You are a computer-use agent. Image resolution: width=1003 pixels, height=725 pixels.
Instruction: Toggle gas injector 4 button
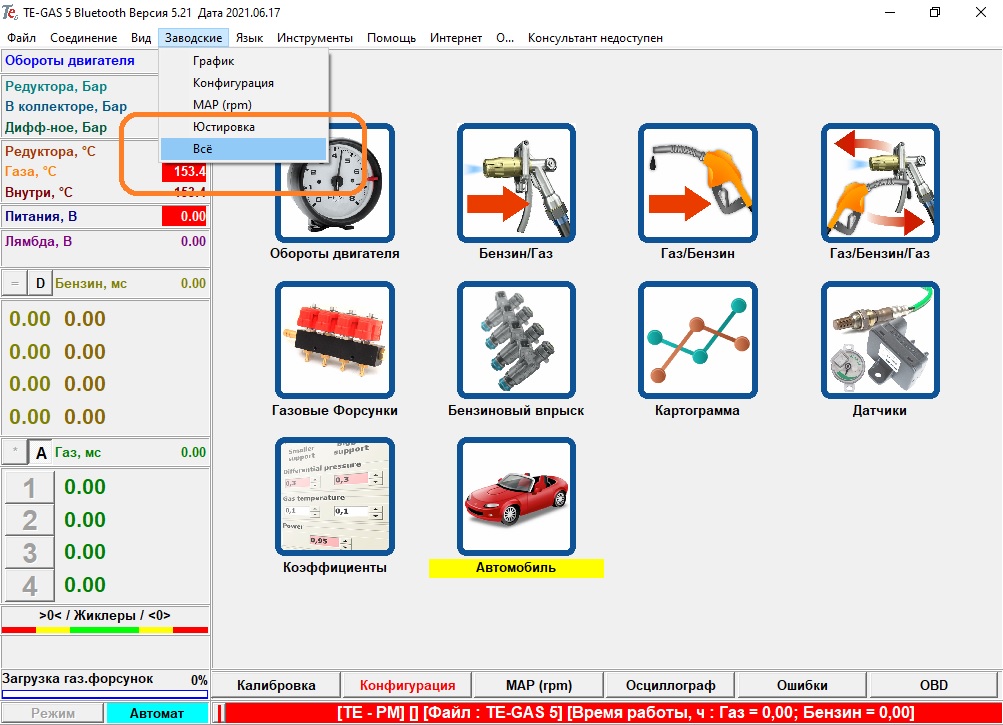click(29, 586)
